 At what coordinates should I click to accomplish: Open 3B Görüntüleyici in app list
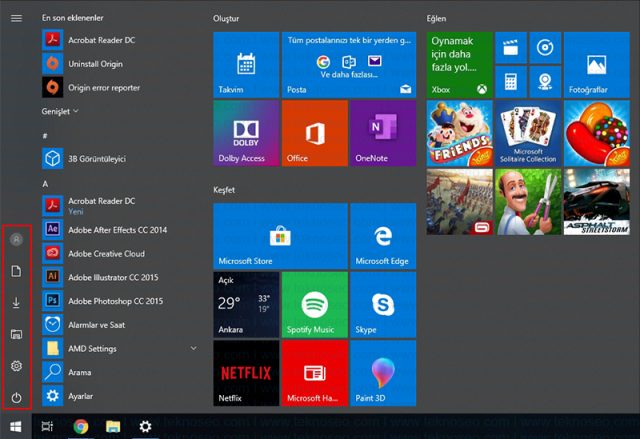pyautogui.click(x=118, y=159)
